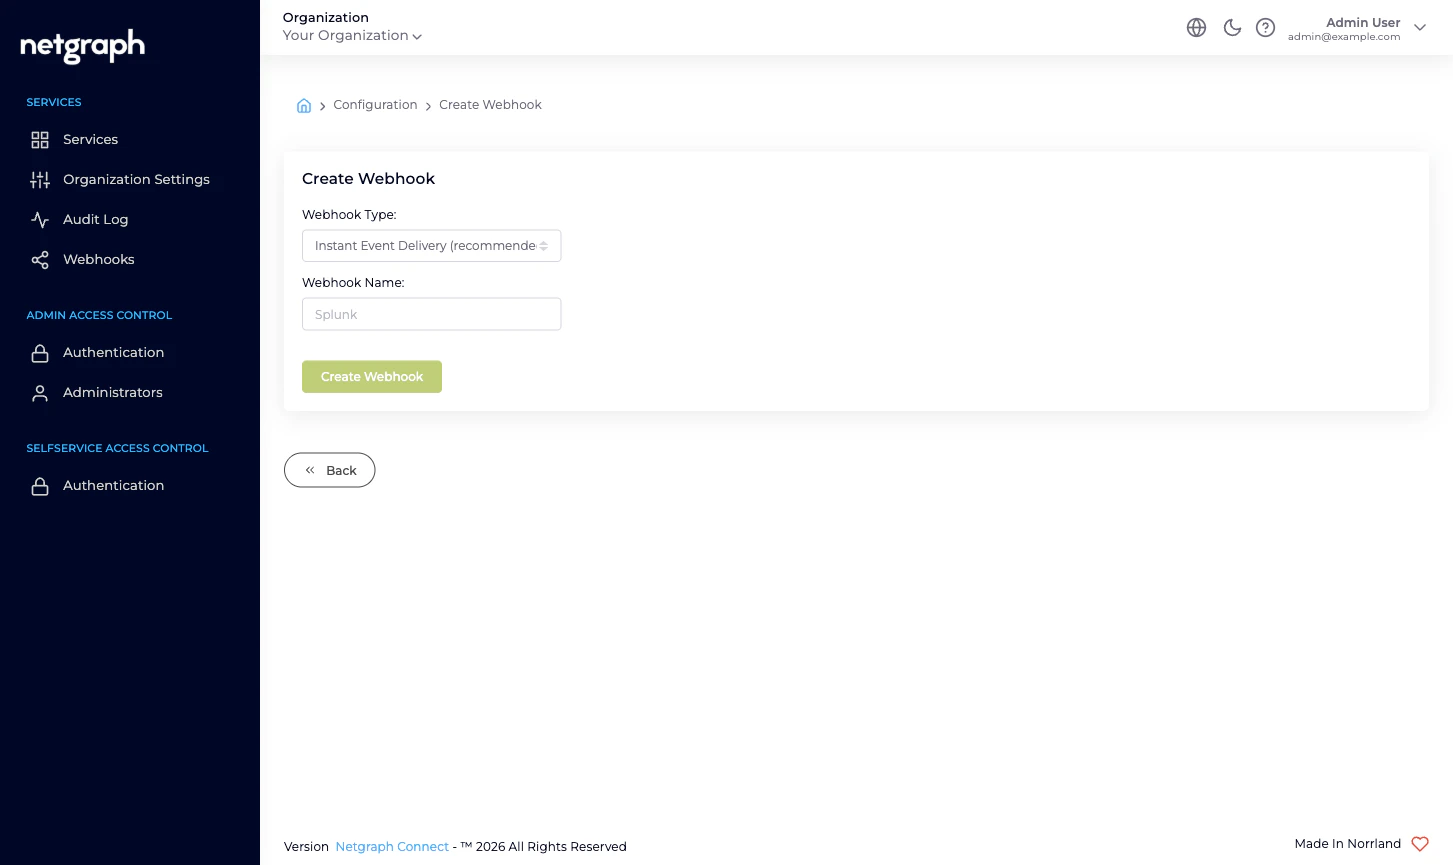Toggle dark mode with the moon icon
This screenshot has width=1453, height=865.
1232,27
